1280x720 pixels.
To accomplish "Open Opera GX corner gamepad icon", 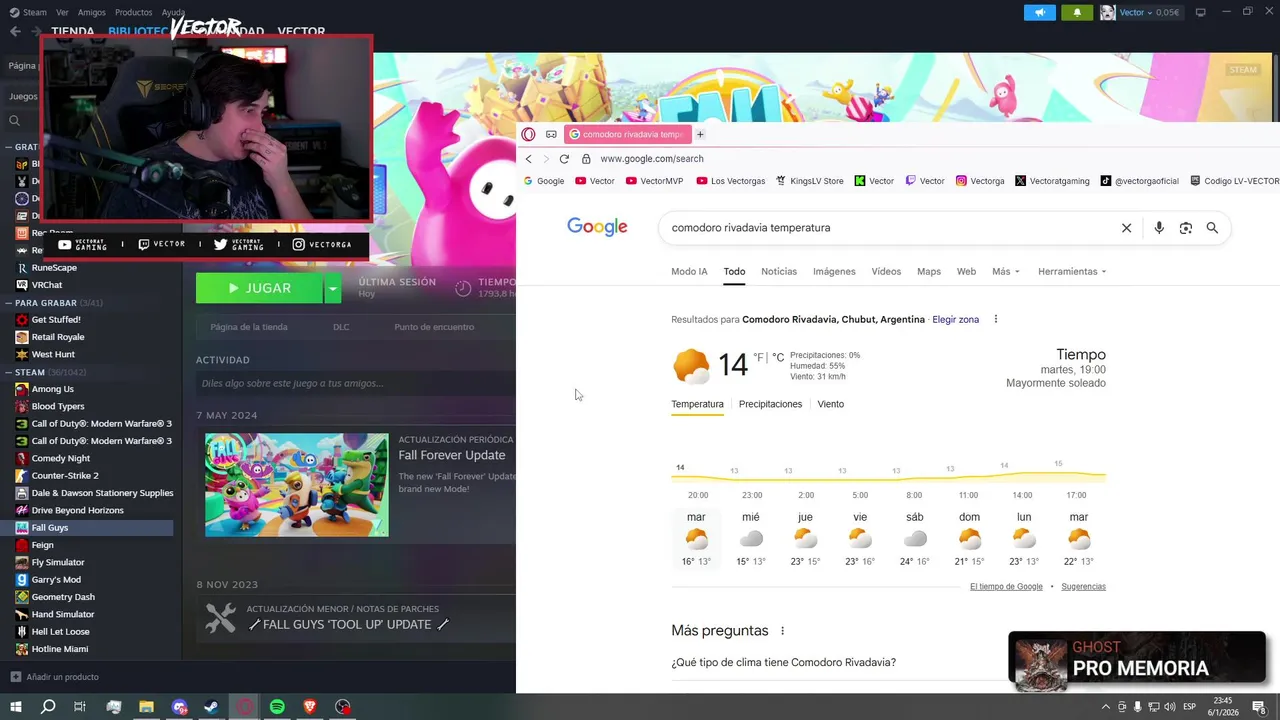I will [551, 134].
